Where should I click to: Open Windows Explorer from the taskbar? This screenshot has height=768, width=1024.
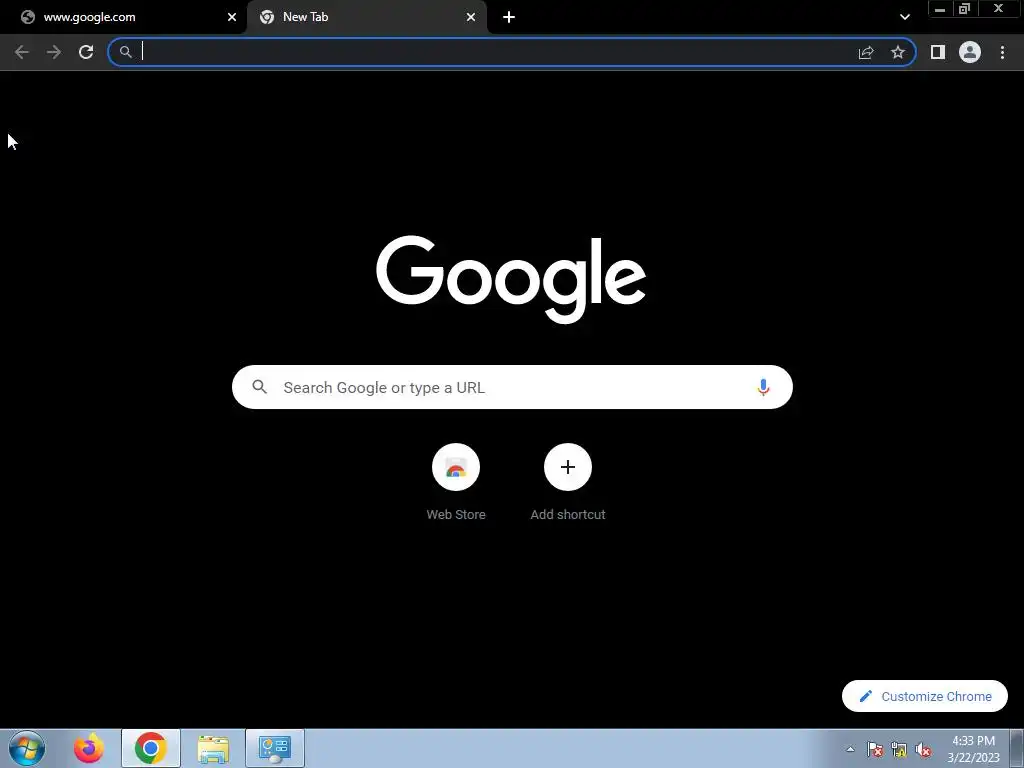213,748
